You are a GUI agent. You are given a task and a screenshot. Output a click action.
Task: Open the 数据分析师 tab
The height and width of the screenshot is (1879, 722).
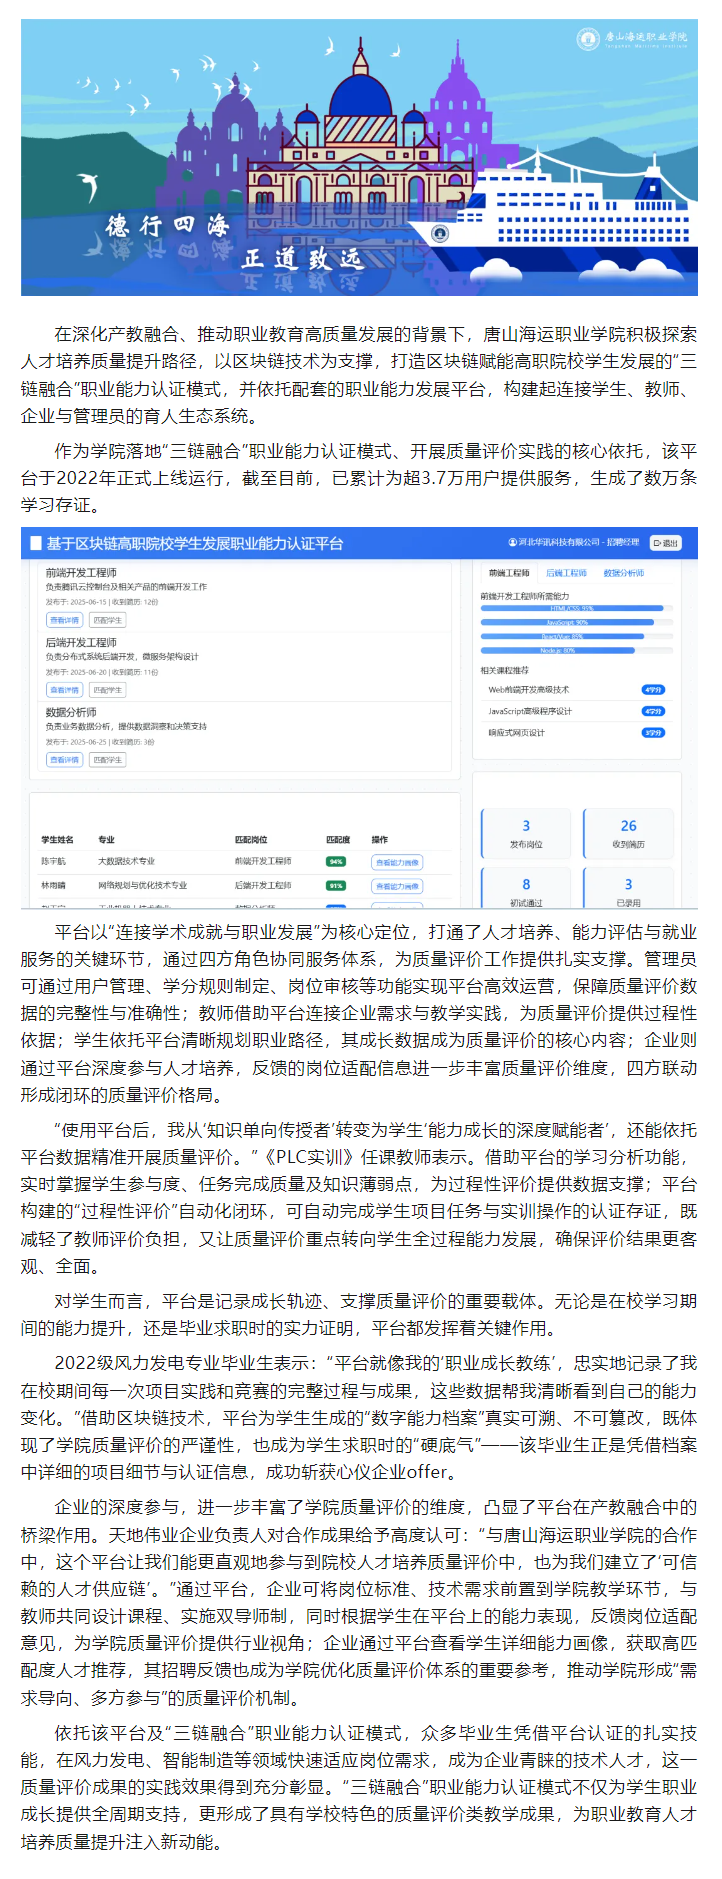623,573
